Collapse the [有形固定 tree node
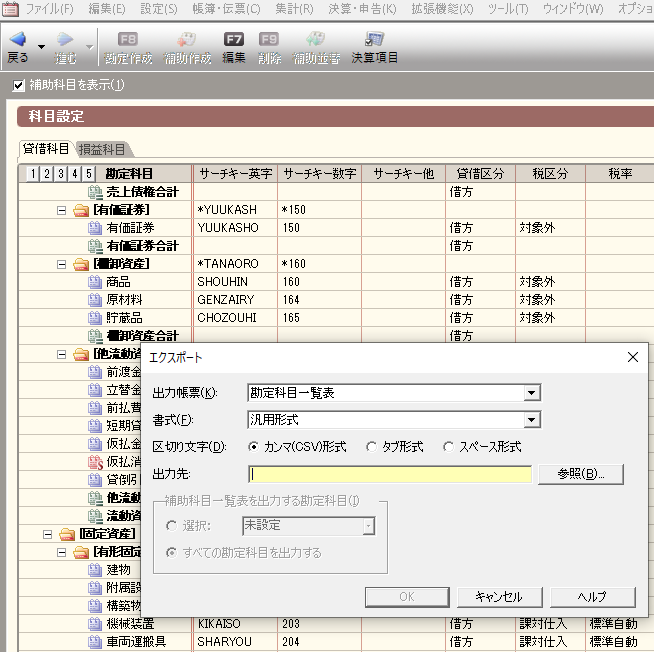This screenshot has width=654, height=652. [61, 552]
